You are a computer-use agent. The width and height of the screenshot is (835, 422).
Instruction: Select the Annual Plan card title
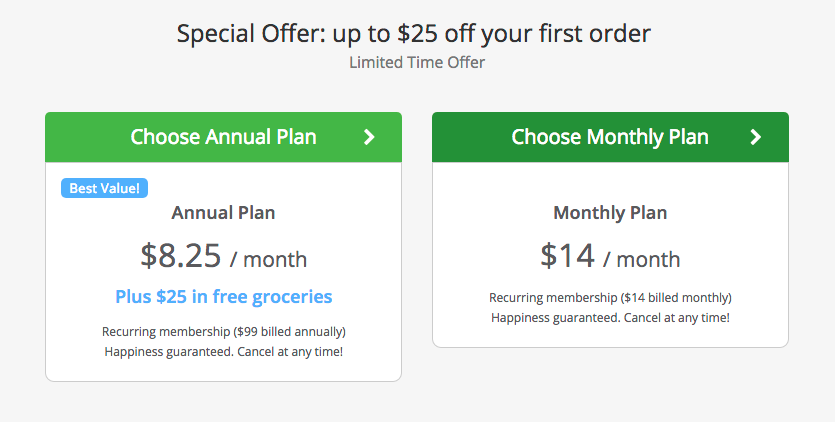click(223, 213)
